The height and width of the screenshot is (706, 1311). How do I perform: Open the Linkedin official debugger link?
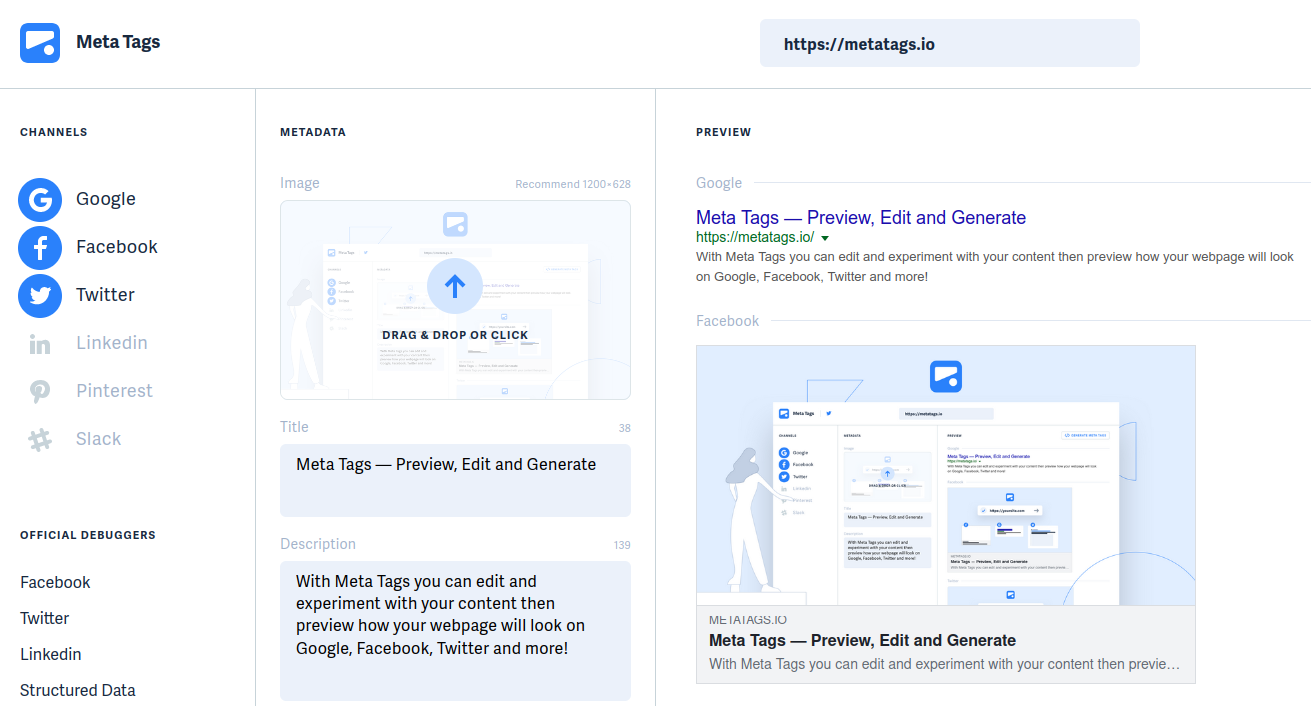pyautogui.click(x=51, y=654)
